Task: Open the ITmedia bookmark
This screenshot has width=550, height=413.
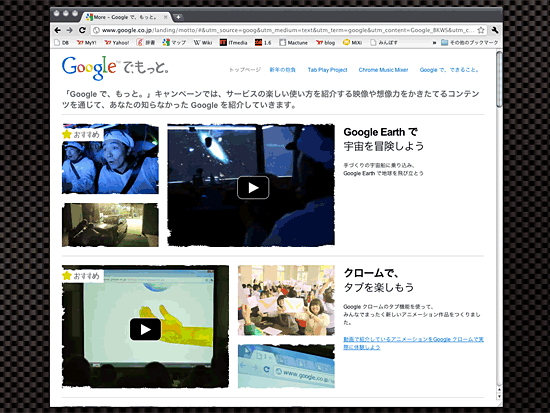Action: (233, 42)
